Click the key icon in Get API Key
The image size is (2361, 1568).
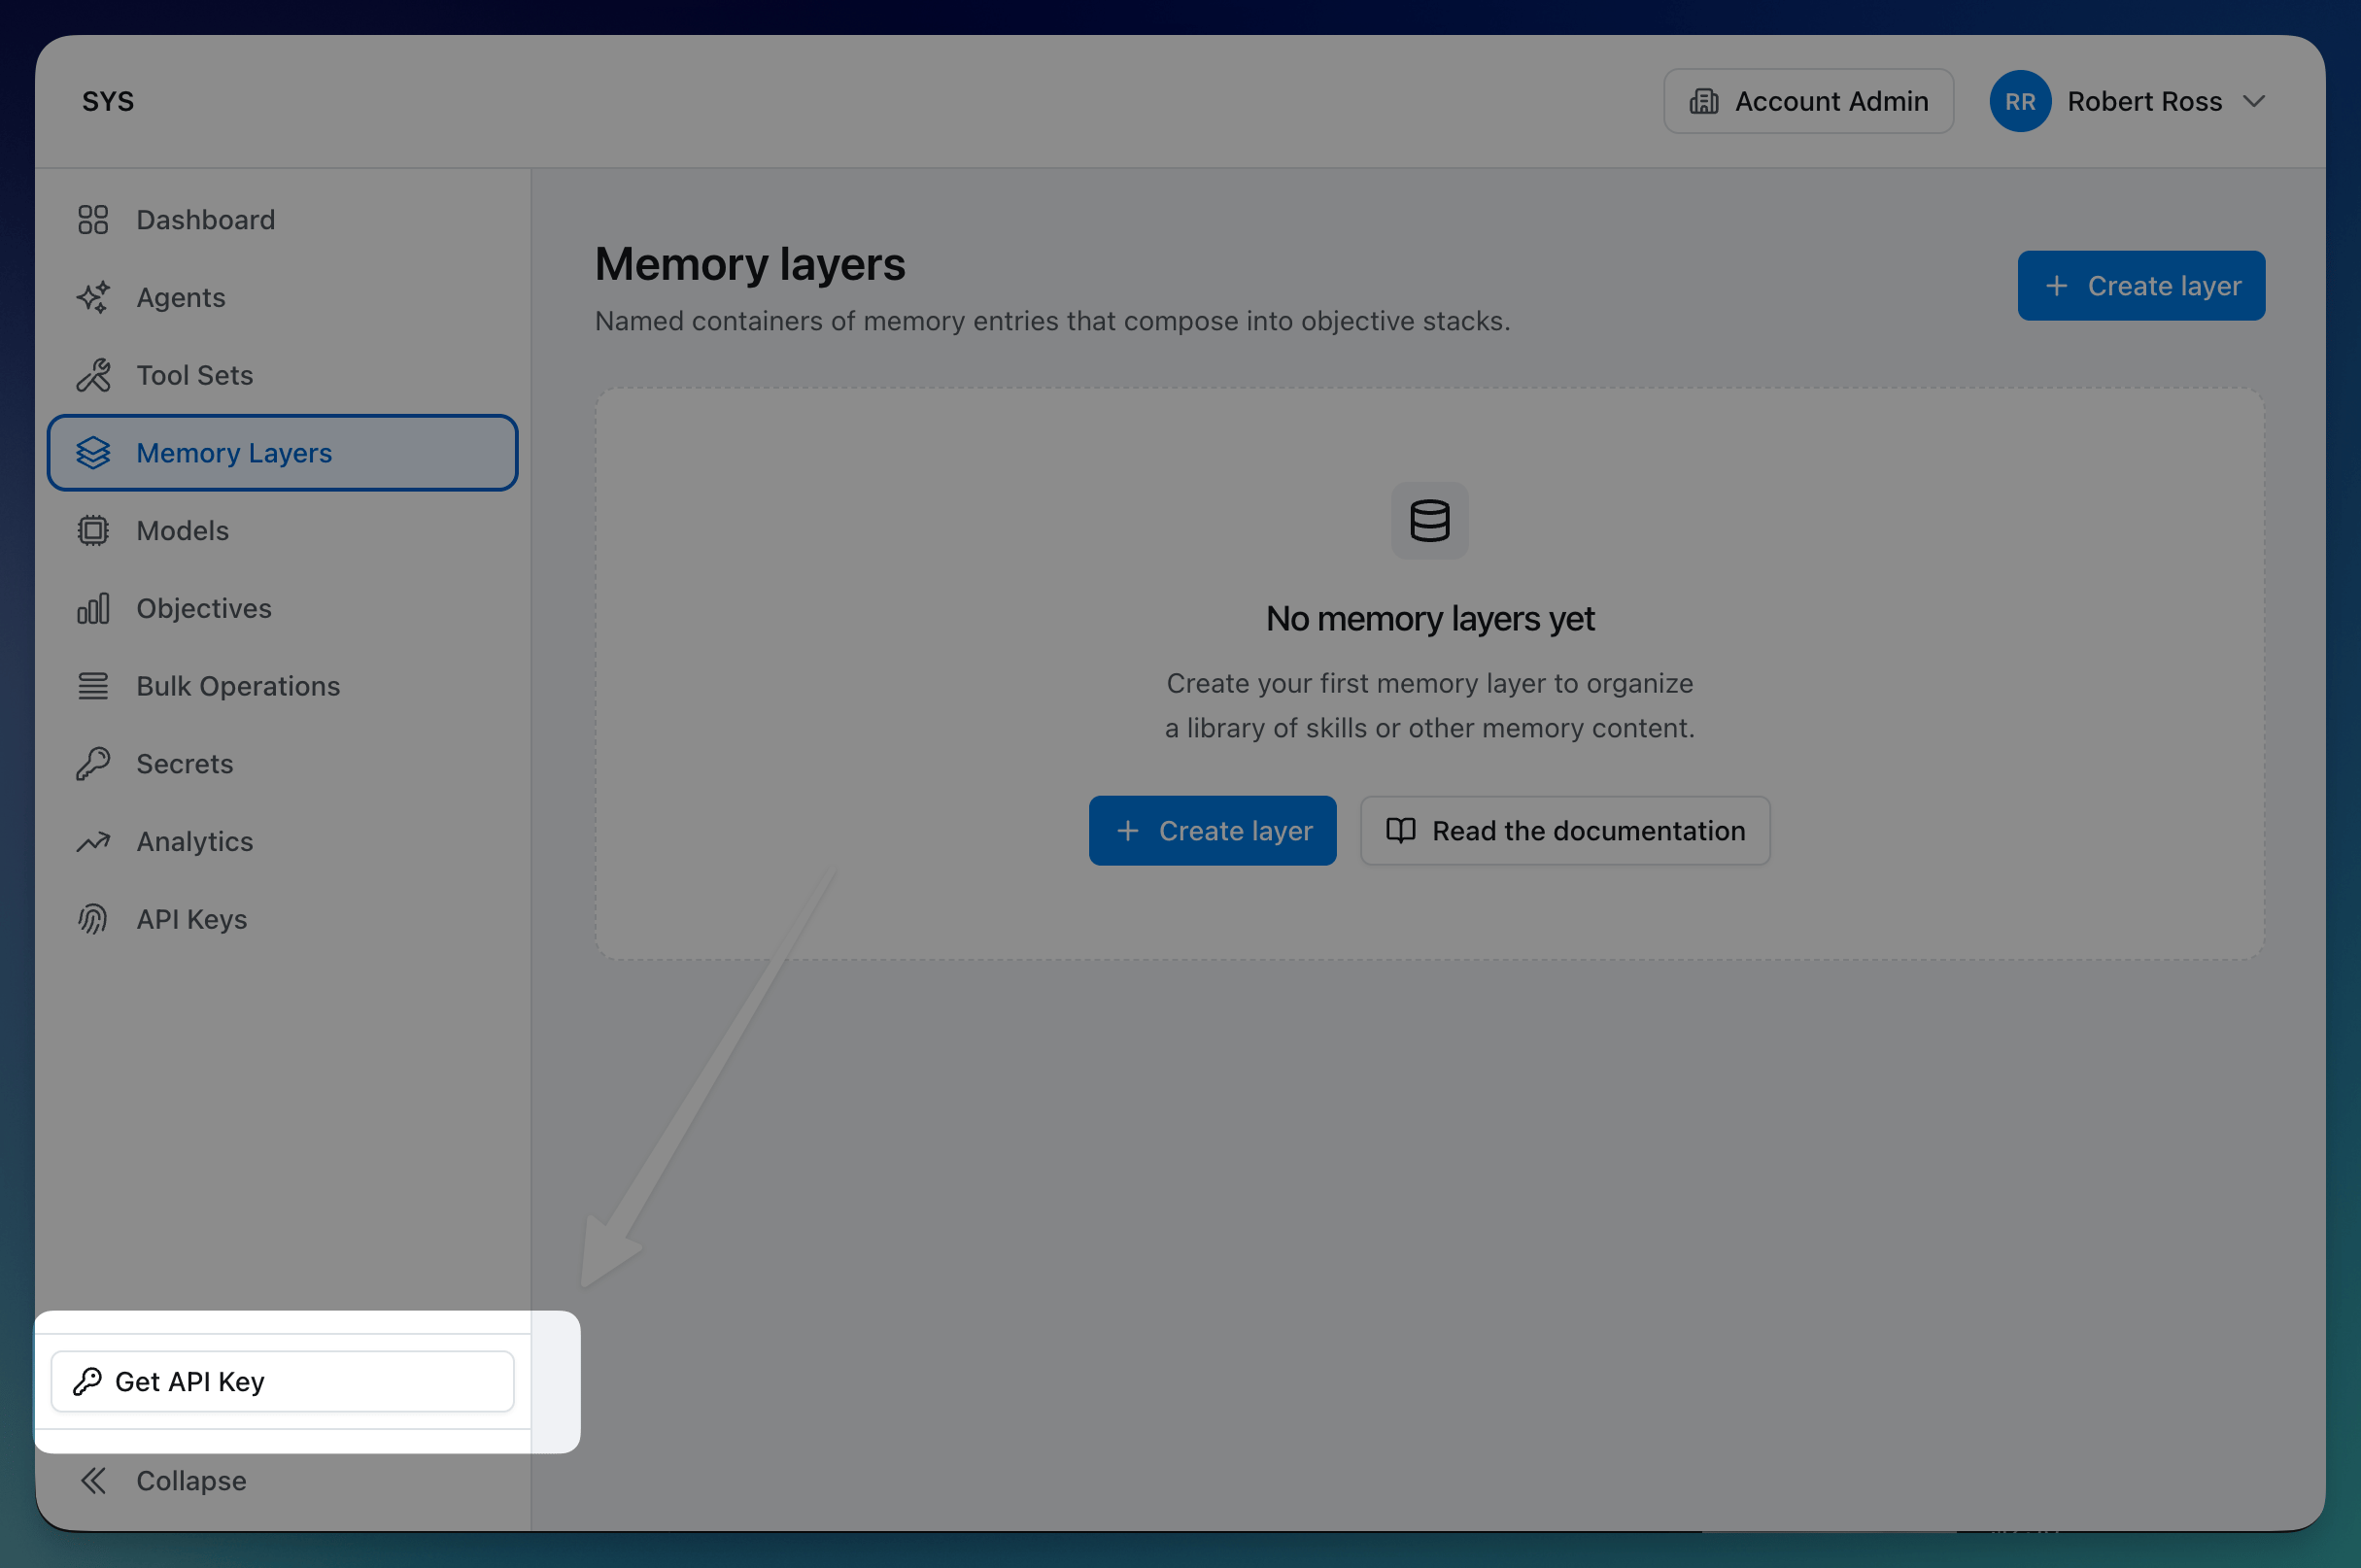(x=87, y=1382)
